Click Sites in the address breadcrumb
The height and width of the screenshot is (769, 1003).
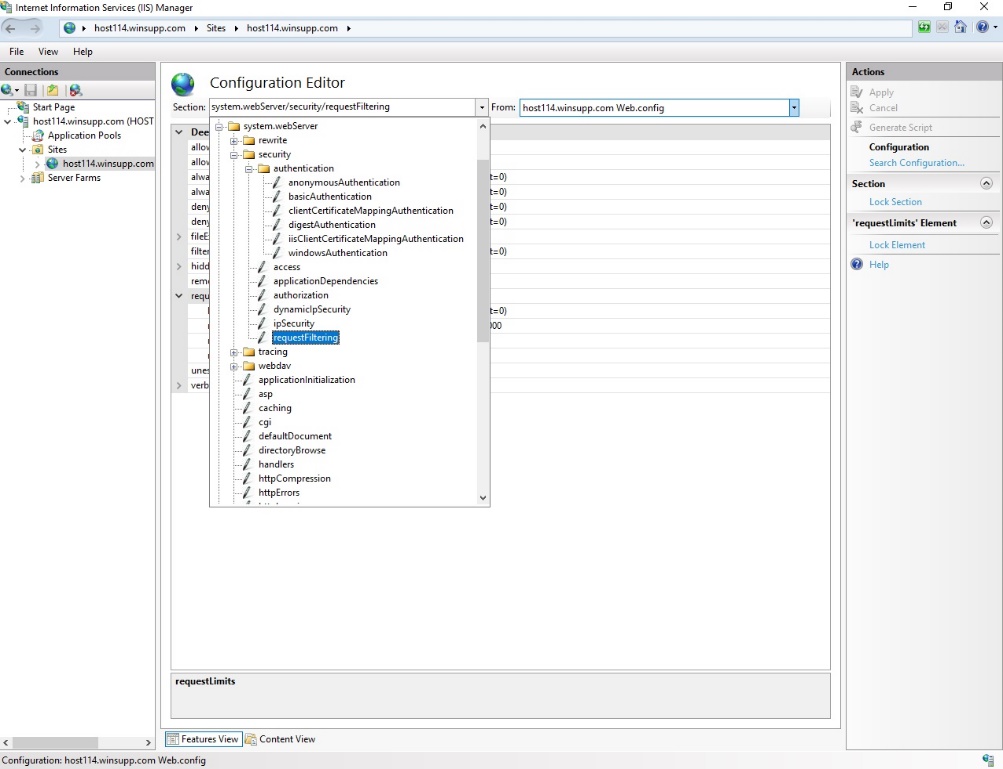216,28
